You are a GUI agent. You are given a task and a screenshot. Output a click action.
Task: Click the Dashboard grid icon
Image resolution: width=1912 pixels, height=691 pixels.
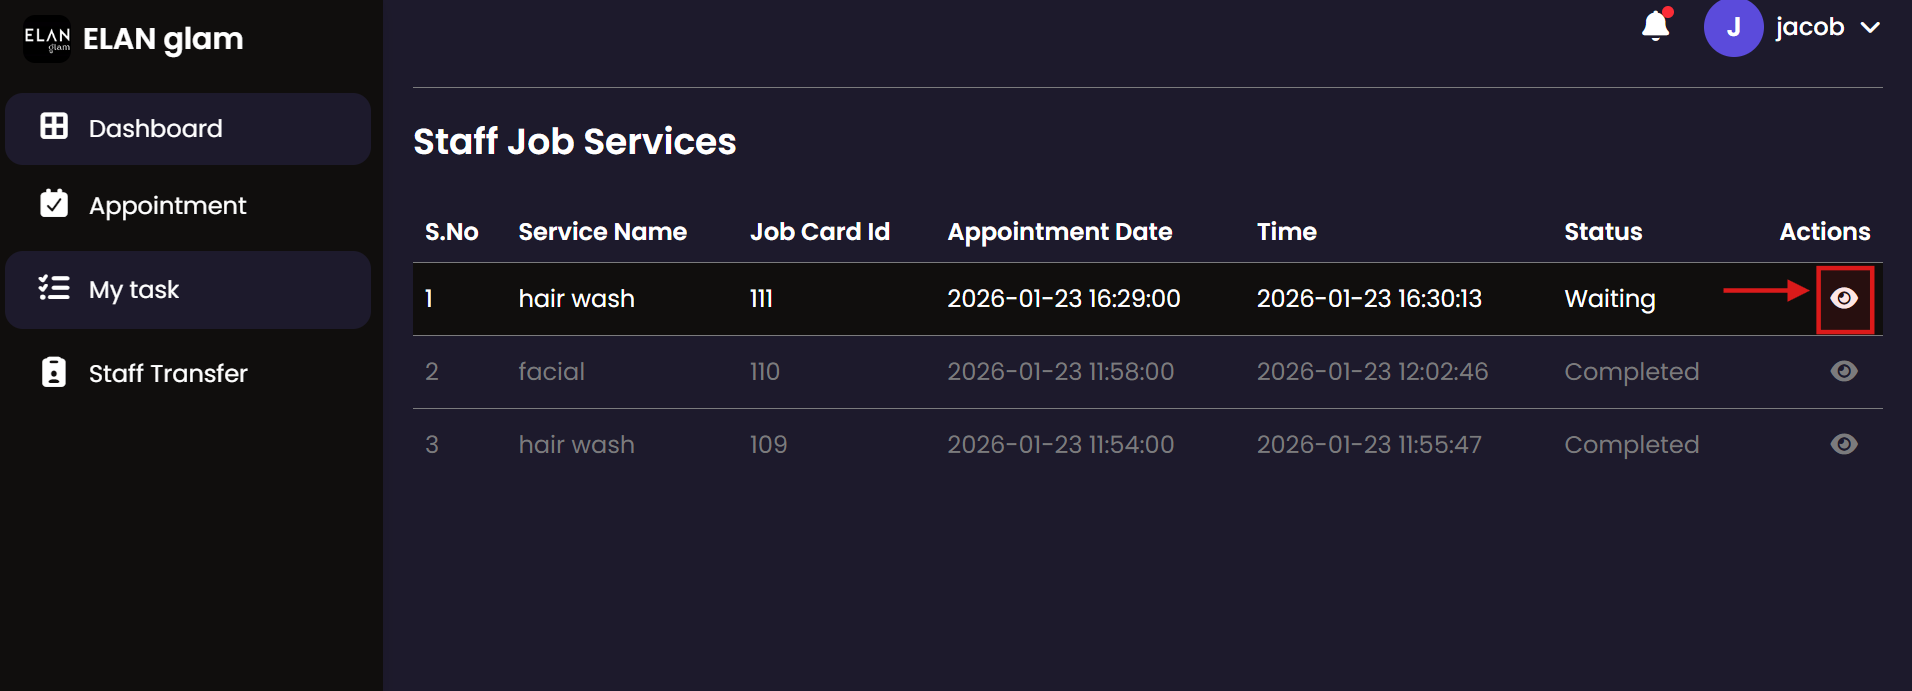pos(54,126)
